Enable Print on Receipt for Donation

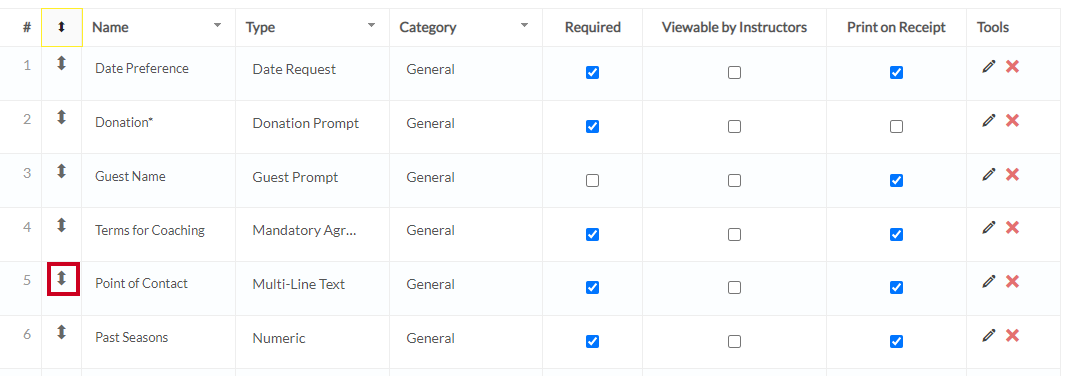coord(896,127)
